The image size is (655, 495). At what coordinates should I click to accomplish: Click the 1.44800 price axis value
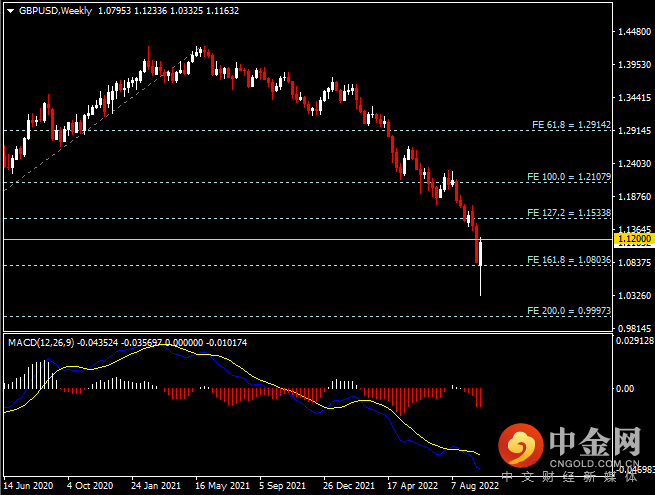635,32
